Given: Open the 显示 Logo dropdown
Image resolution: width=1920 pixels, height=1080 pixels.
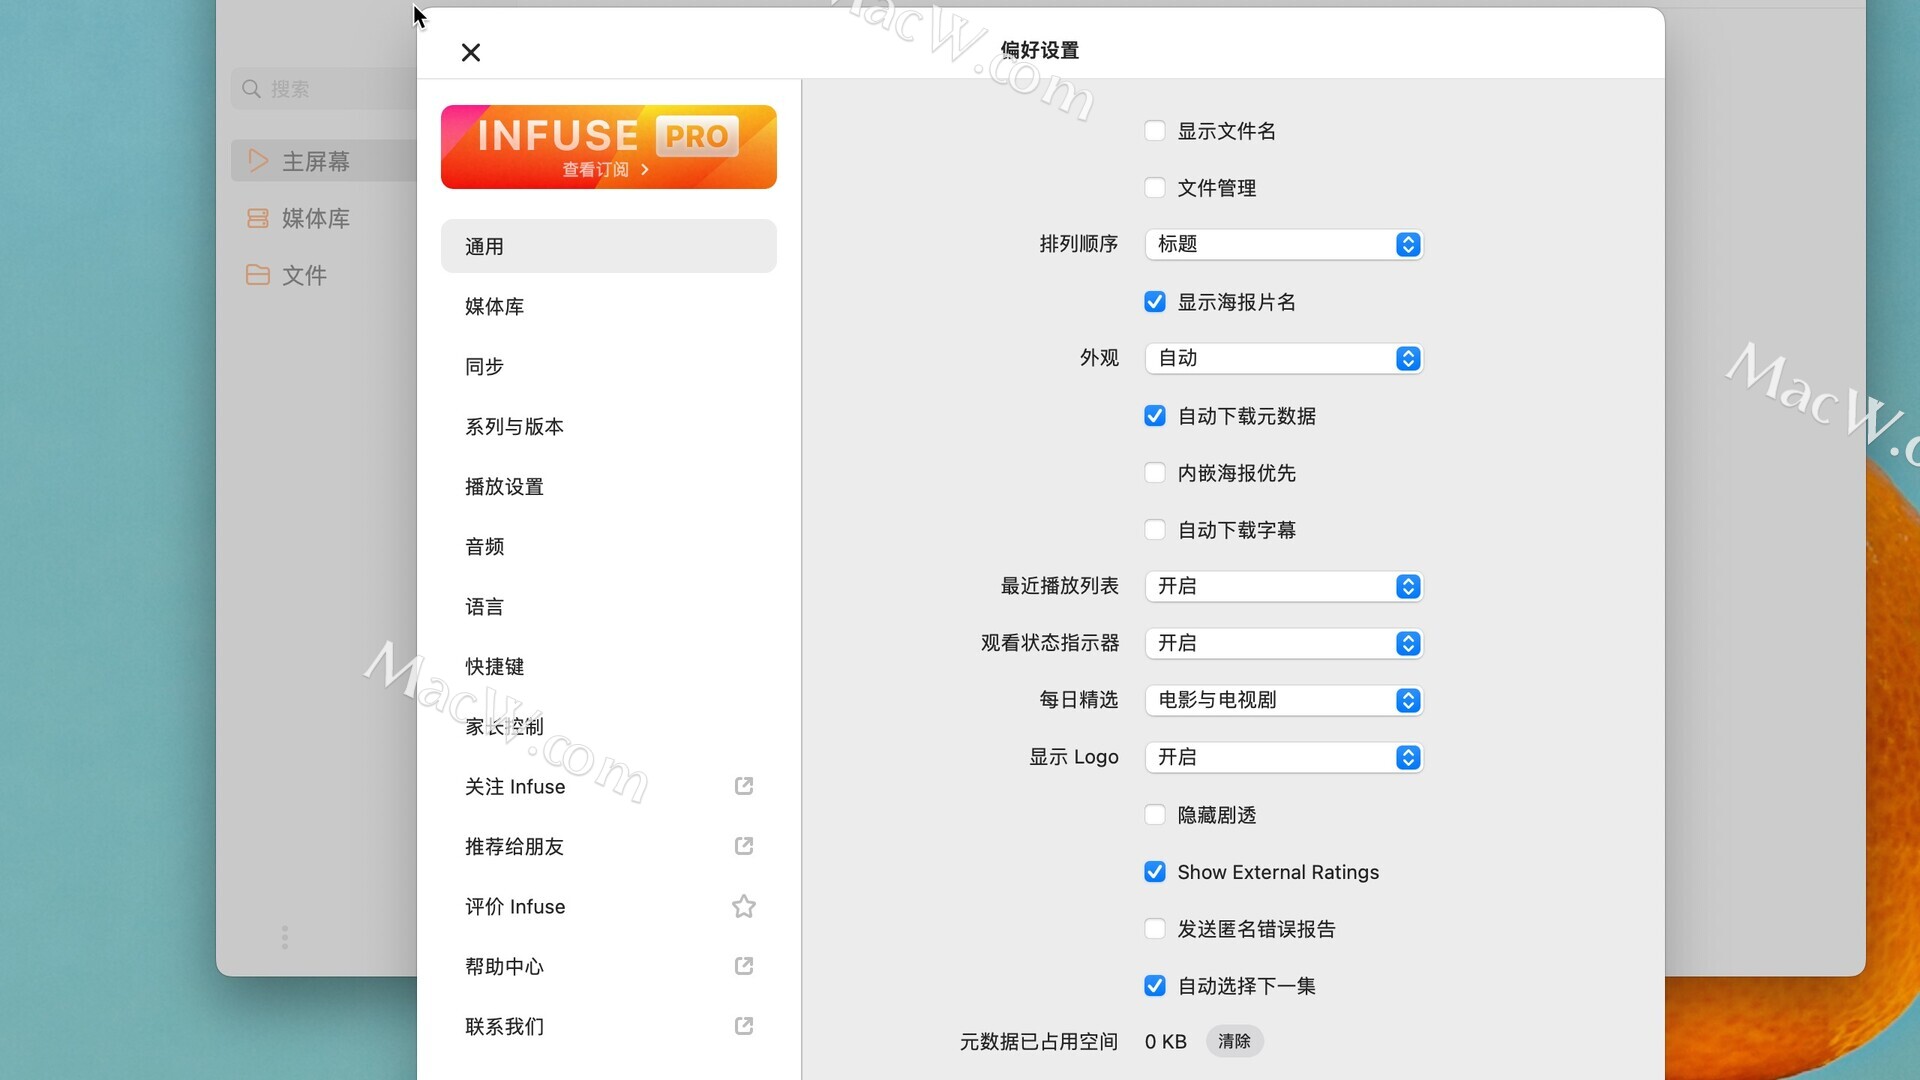Looking at the screenshot, I should 1284,757.
